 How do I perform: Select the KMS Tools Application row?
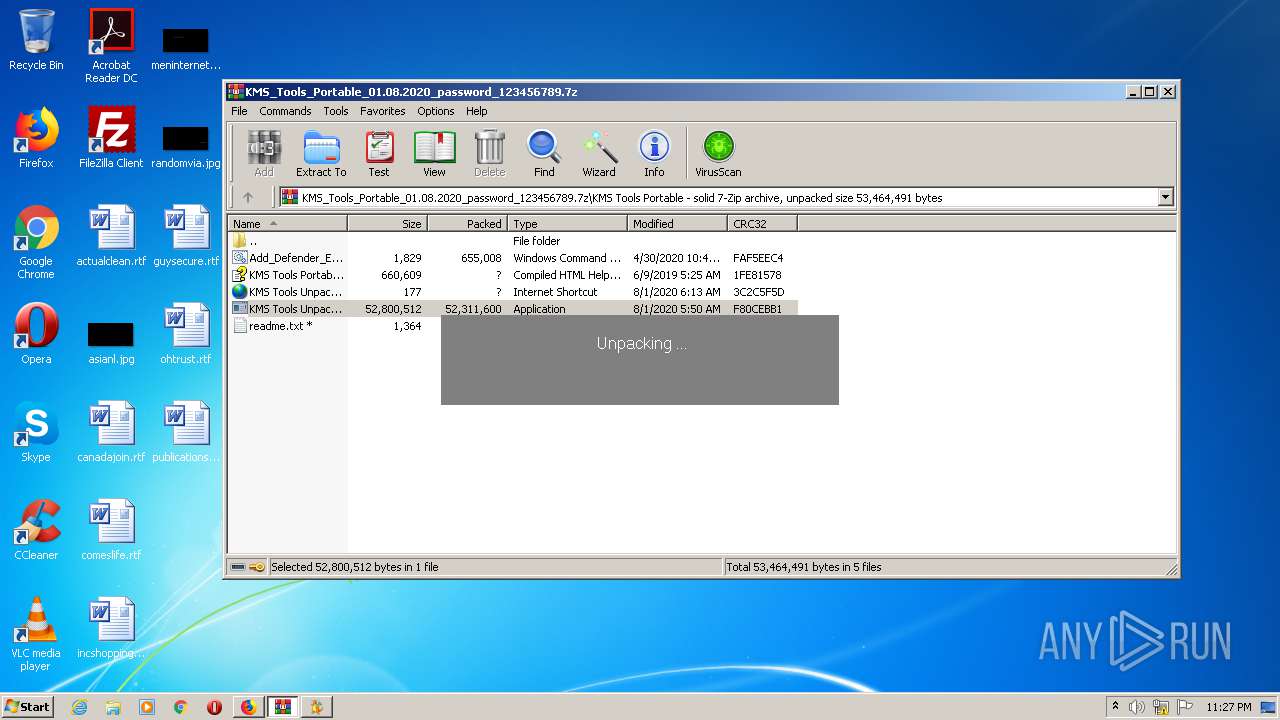514,309
